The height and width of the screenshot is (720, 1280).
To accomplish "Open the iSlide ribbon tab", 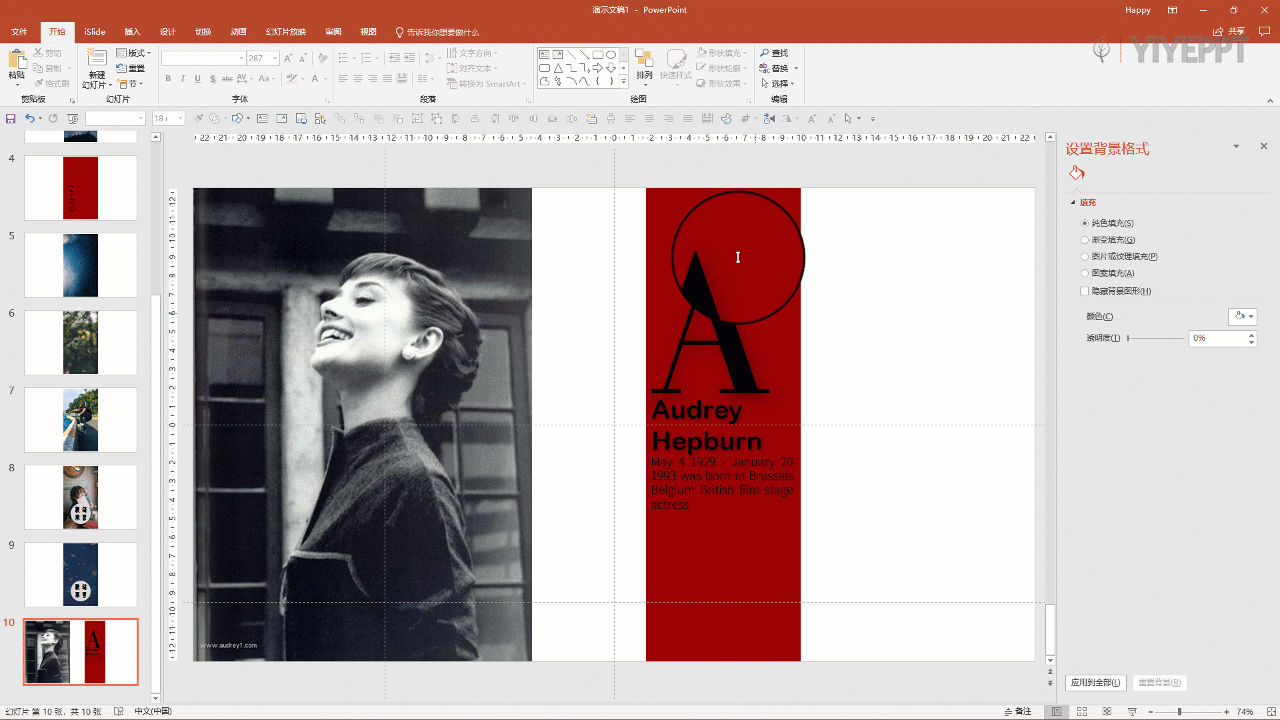I will click(x=95, y=32).
